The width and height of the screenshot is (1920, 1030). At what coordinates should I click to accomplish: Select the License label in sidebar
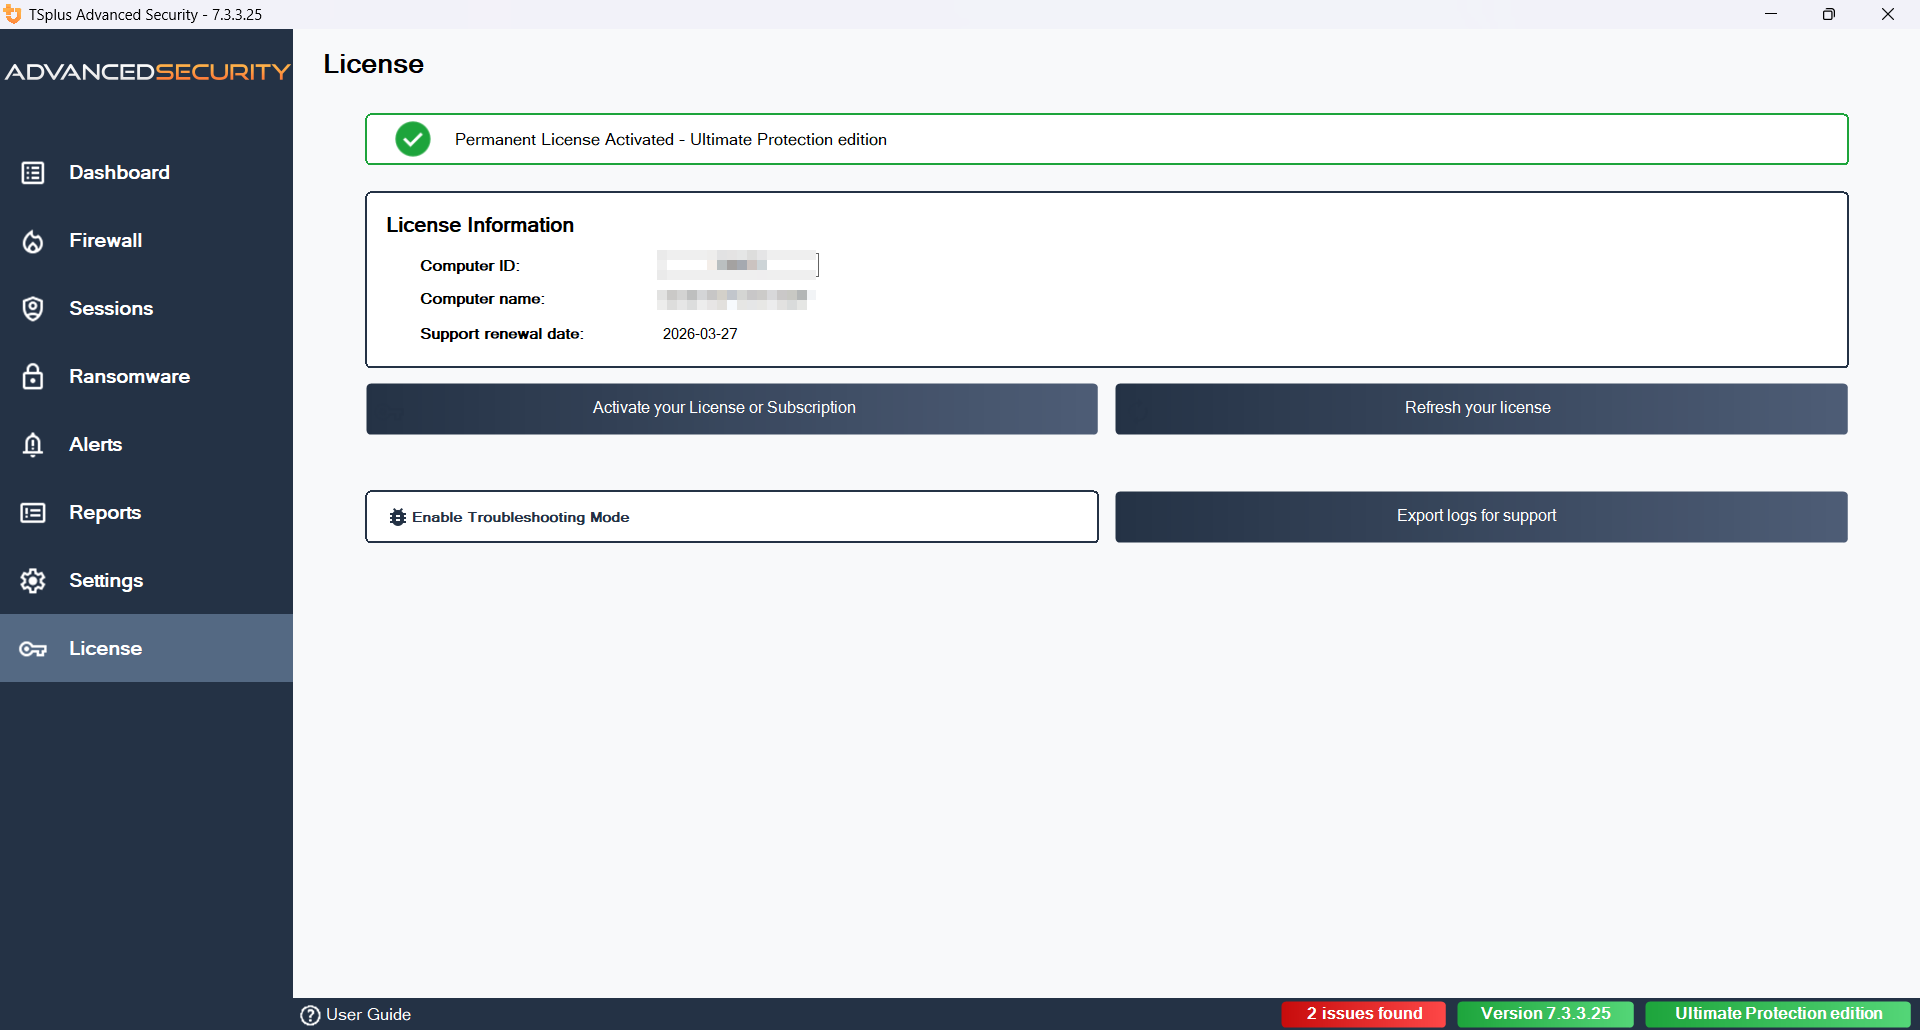coord(105,648)
